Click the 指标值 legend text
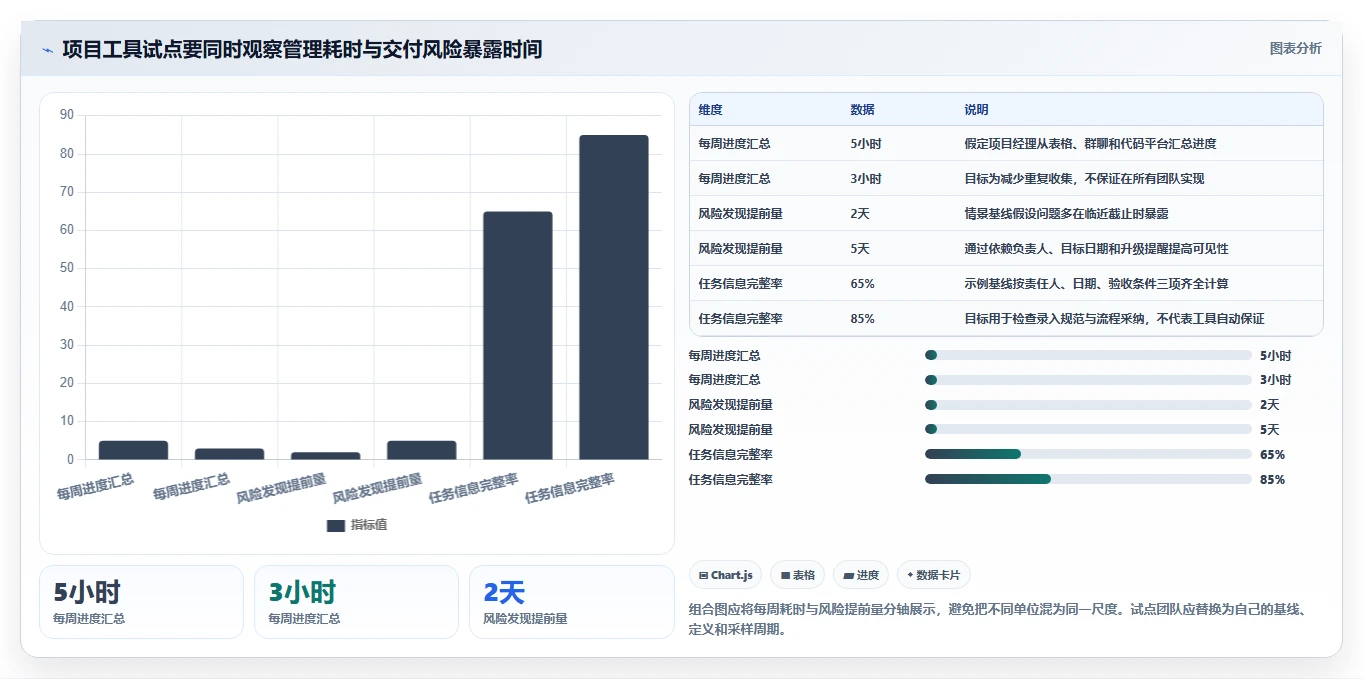Image resolution: width=1363 pixels, height=679 pixels. click(x=369, y=525)
